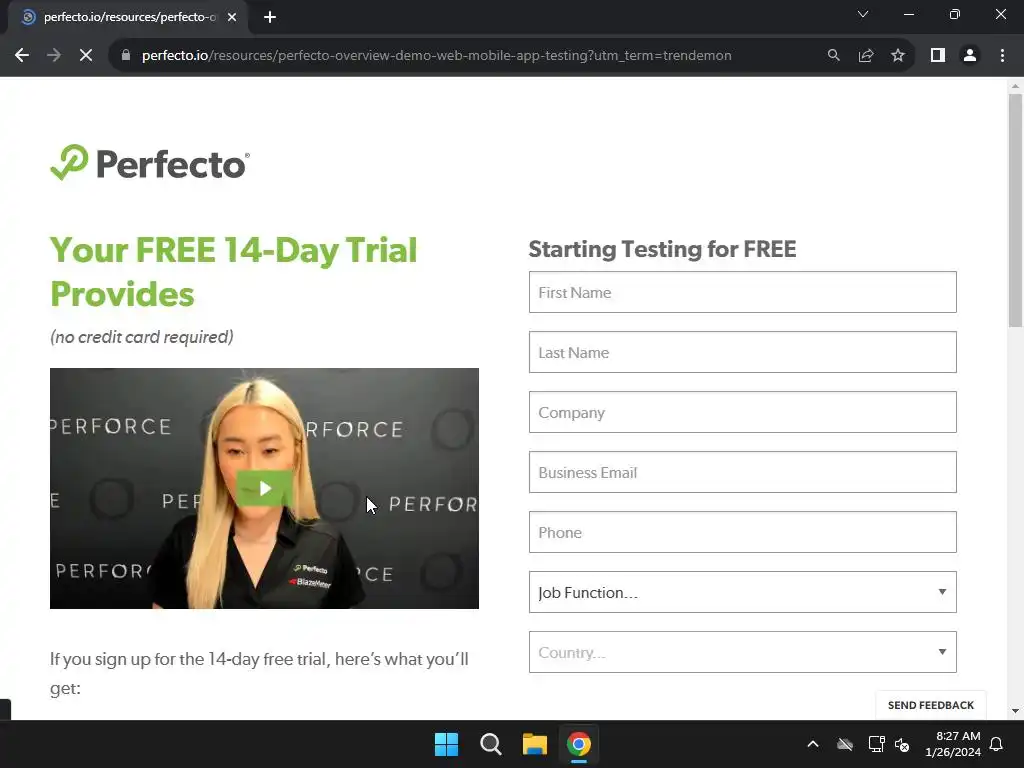The height and width of the screenshot is (768, 1024).
Task: View site information via lock icon
Action: (126, 56)
